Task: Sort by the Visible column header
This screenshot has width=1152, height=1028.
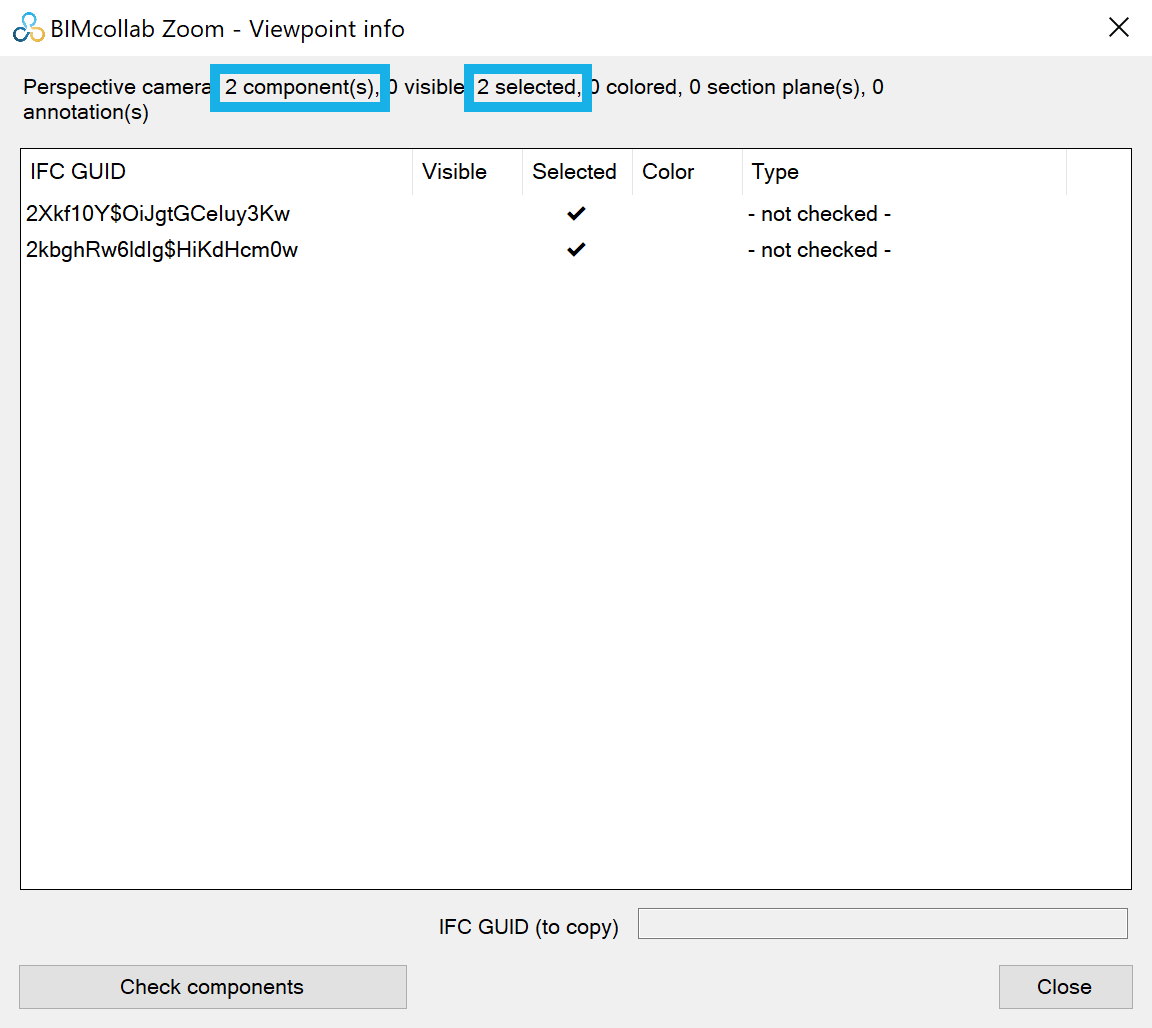Action: (467, 172)
